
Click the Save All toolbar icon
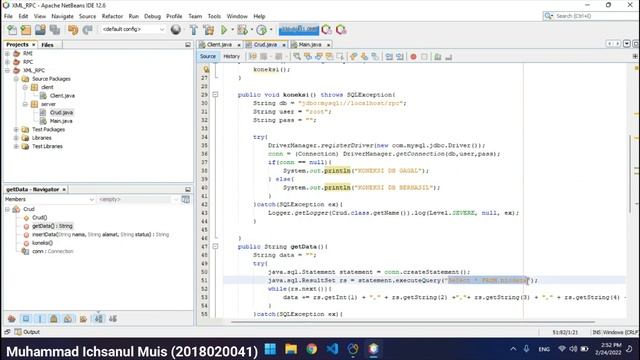[x=55, y=30]
